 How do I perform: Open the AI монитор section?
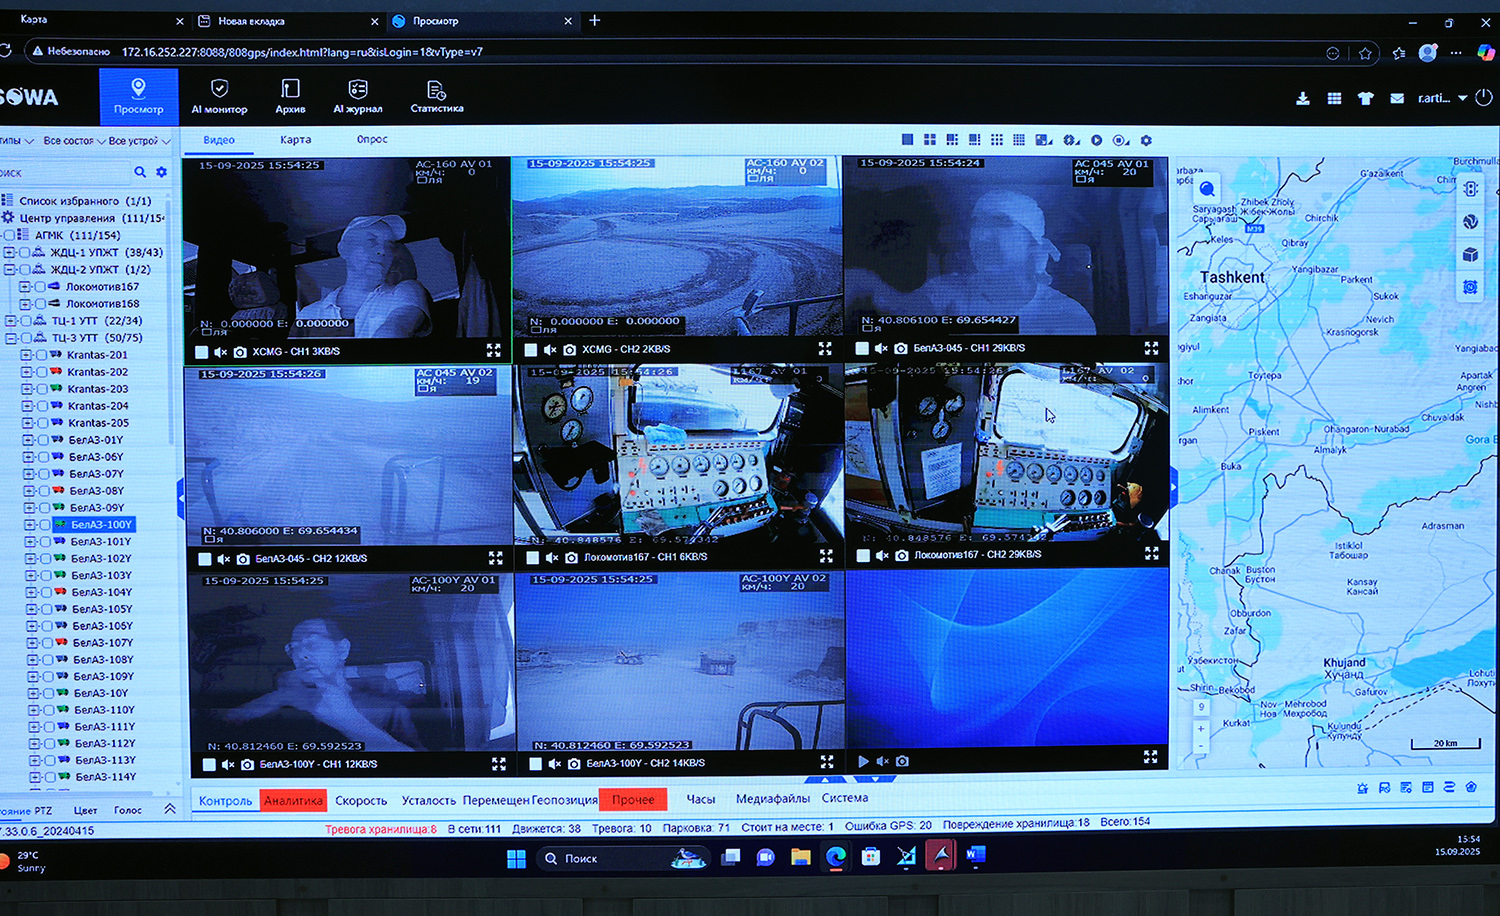pyautogui.click(x=219, y=97)
